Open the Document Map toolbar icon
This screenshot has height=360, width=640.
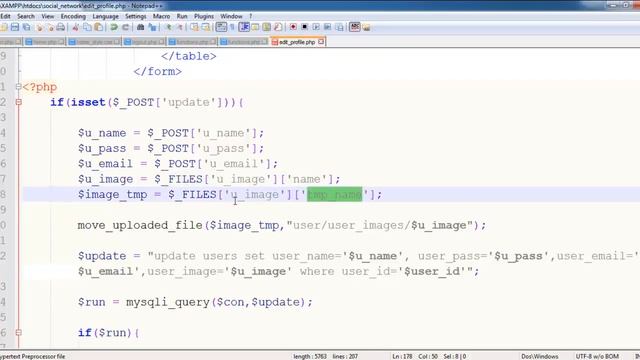[x=267, y=27]
